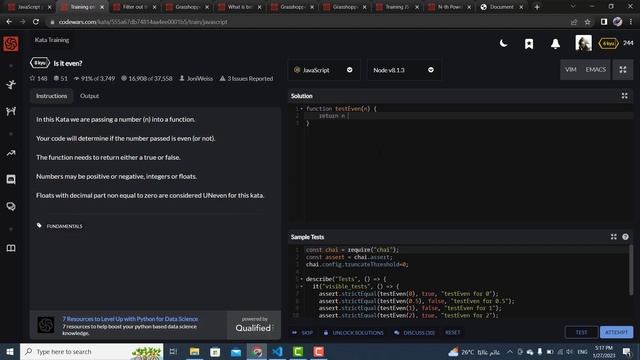Click the 51 collections icon
640x360 pixels.
click(56, 78)
